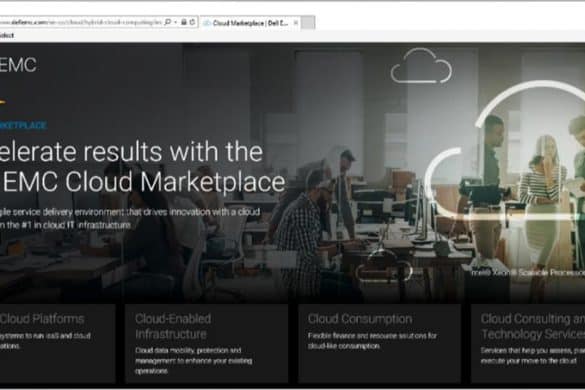
Task: Open Cloud Consulting and Technology Services card
Action: tap(528, 343)
